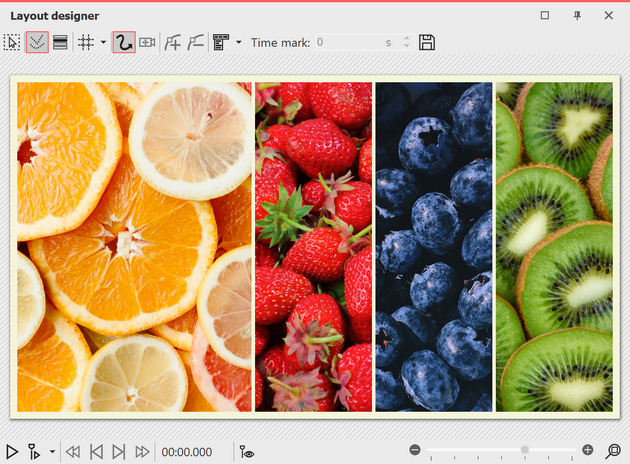Click the camera pan icon
Viewport: 630px width, 464px height.
pos(148,42)
